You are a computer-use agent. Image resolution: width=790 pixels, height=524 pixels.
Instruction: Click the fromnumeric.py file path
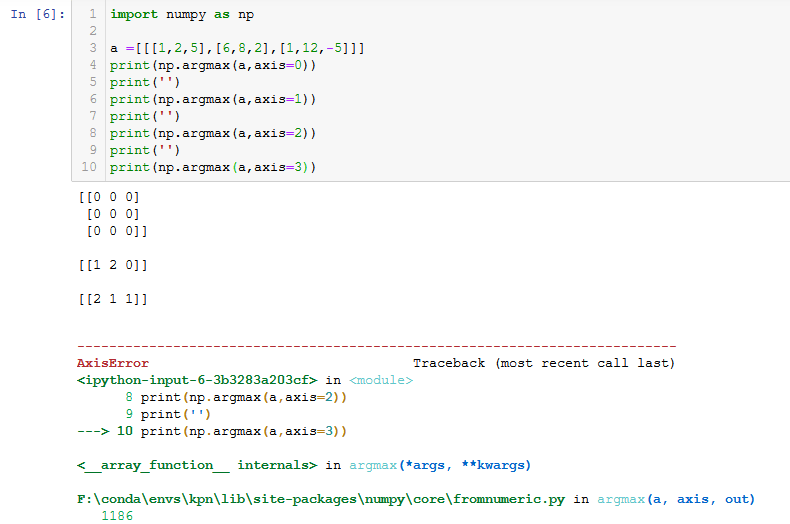[x=320, y=499]
